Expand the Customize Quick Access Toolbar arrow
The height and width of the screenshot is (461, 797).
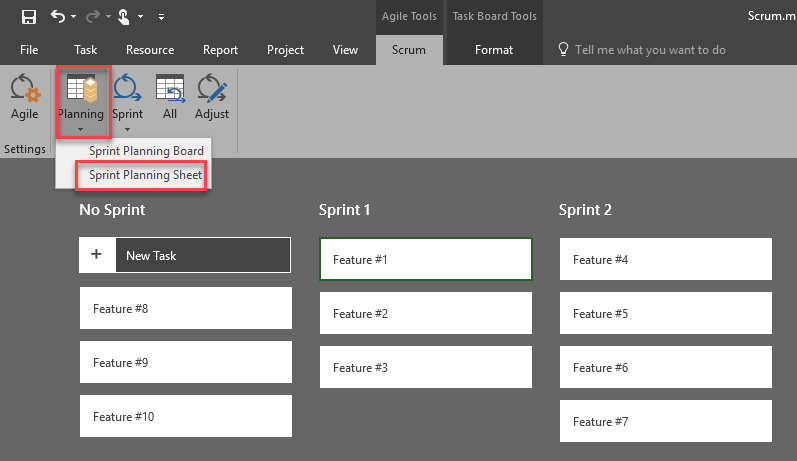pos(162,17)
